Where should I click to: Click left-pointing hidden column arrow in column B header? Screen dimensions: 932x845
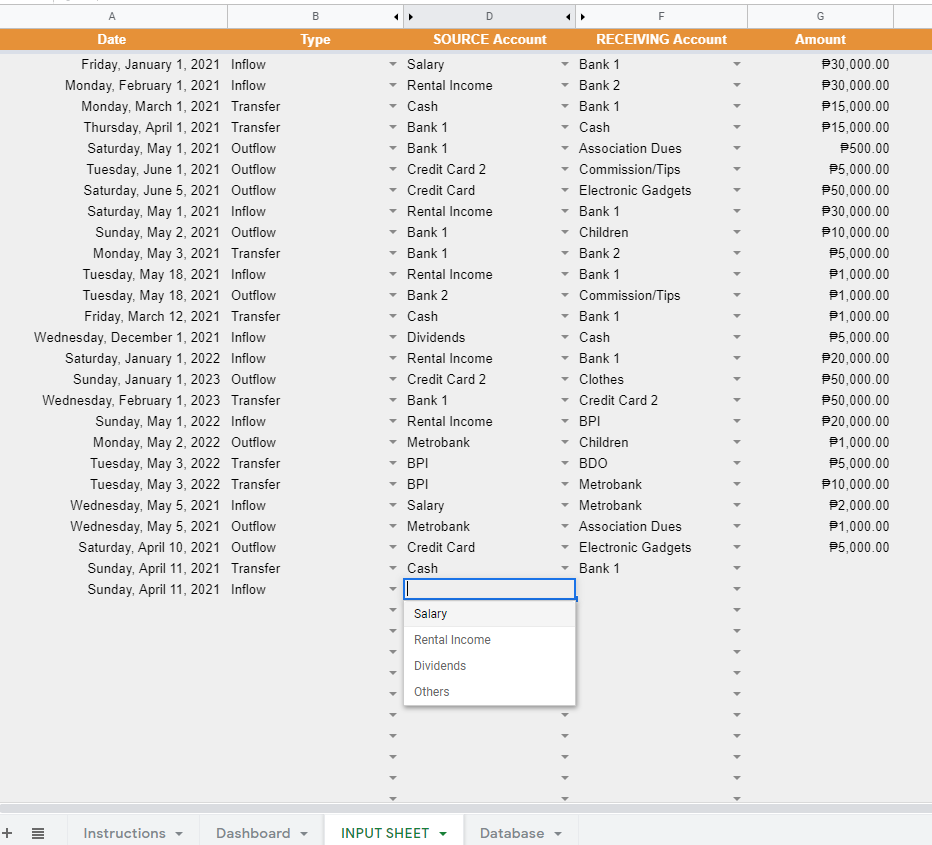tap(396, 17)
